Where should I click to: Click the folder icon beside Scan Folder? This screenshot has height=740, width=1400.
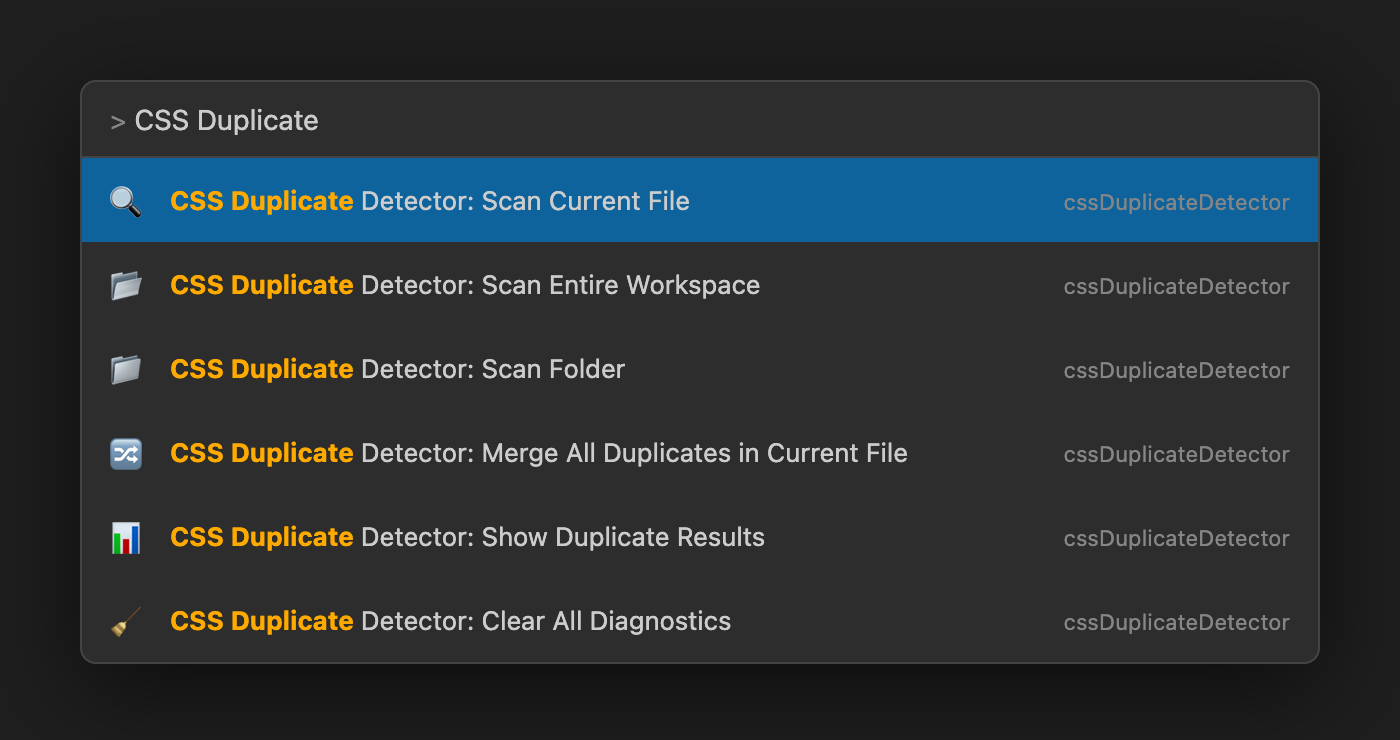[x=125, y=369]
